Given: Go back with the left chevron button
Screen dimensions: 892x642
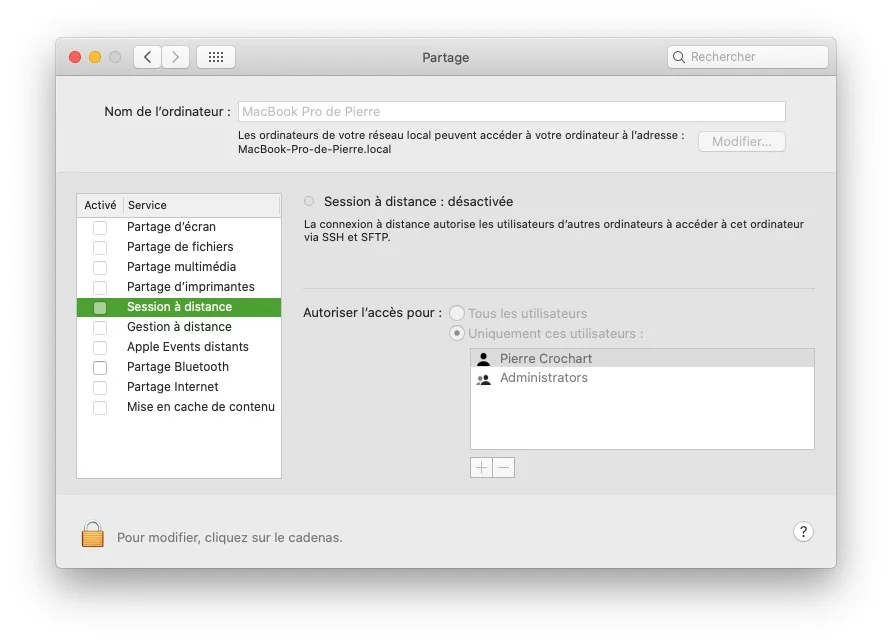Looking at the screenshot, I should click(148, 57).
